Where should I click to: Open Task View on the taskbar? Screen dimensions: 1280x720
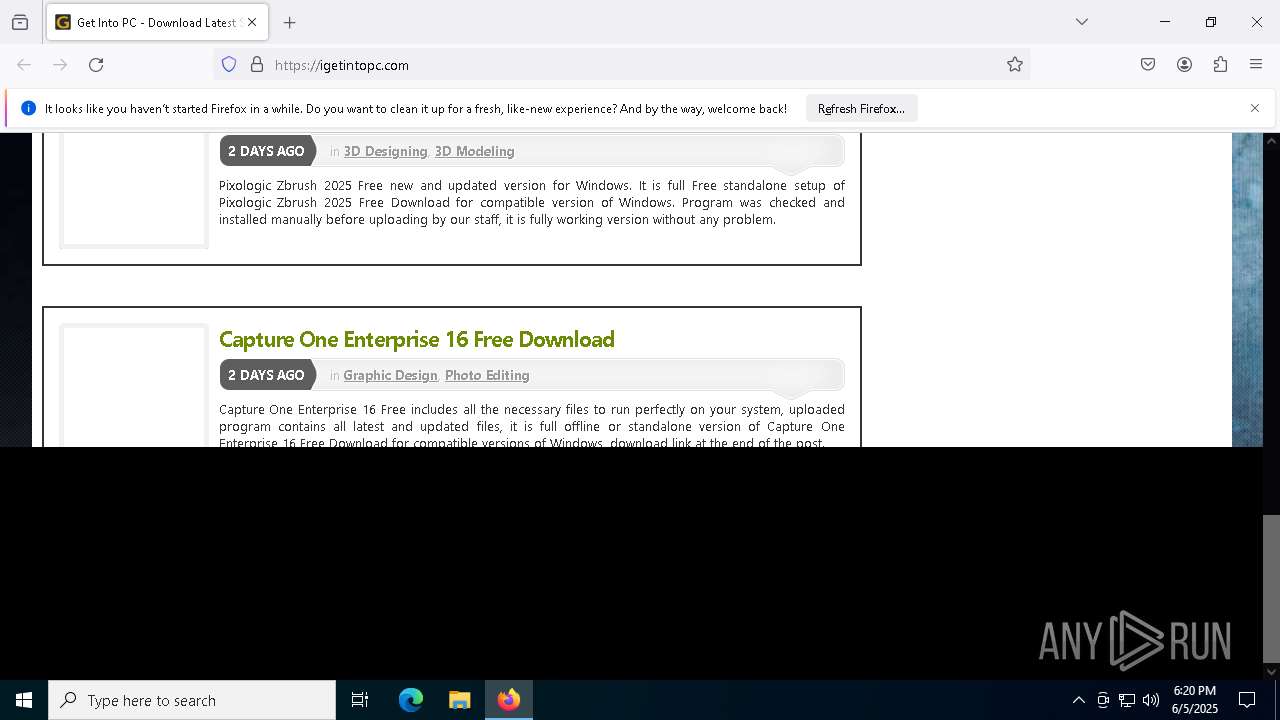(360, 700)
